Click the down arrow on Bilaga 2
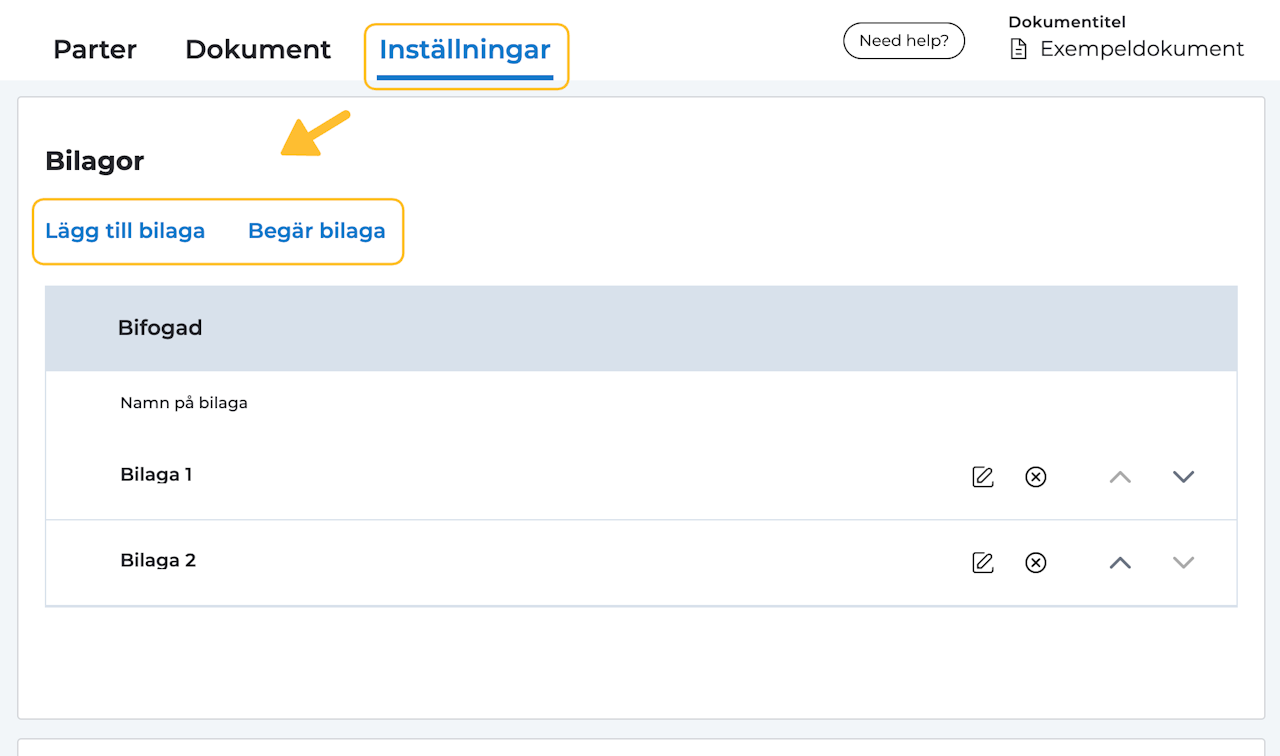1280x756 pixels. tap(1183, 563)
